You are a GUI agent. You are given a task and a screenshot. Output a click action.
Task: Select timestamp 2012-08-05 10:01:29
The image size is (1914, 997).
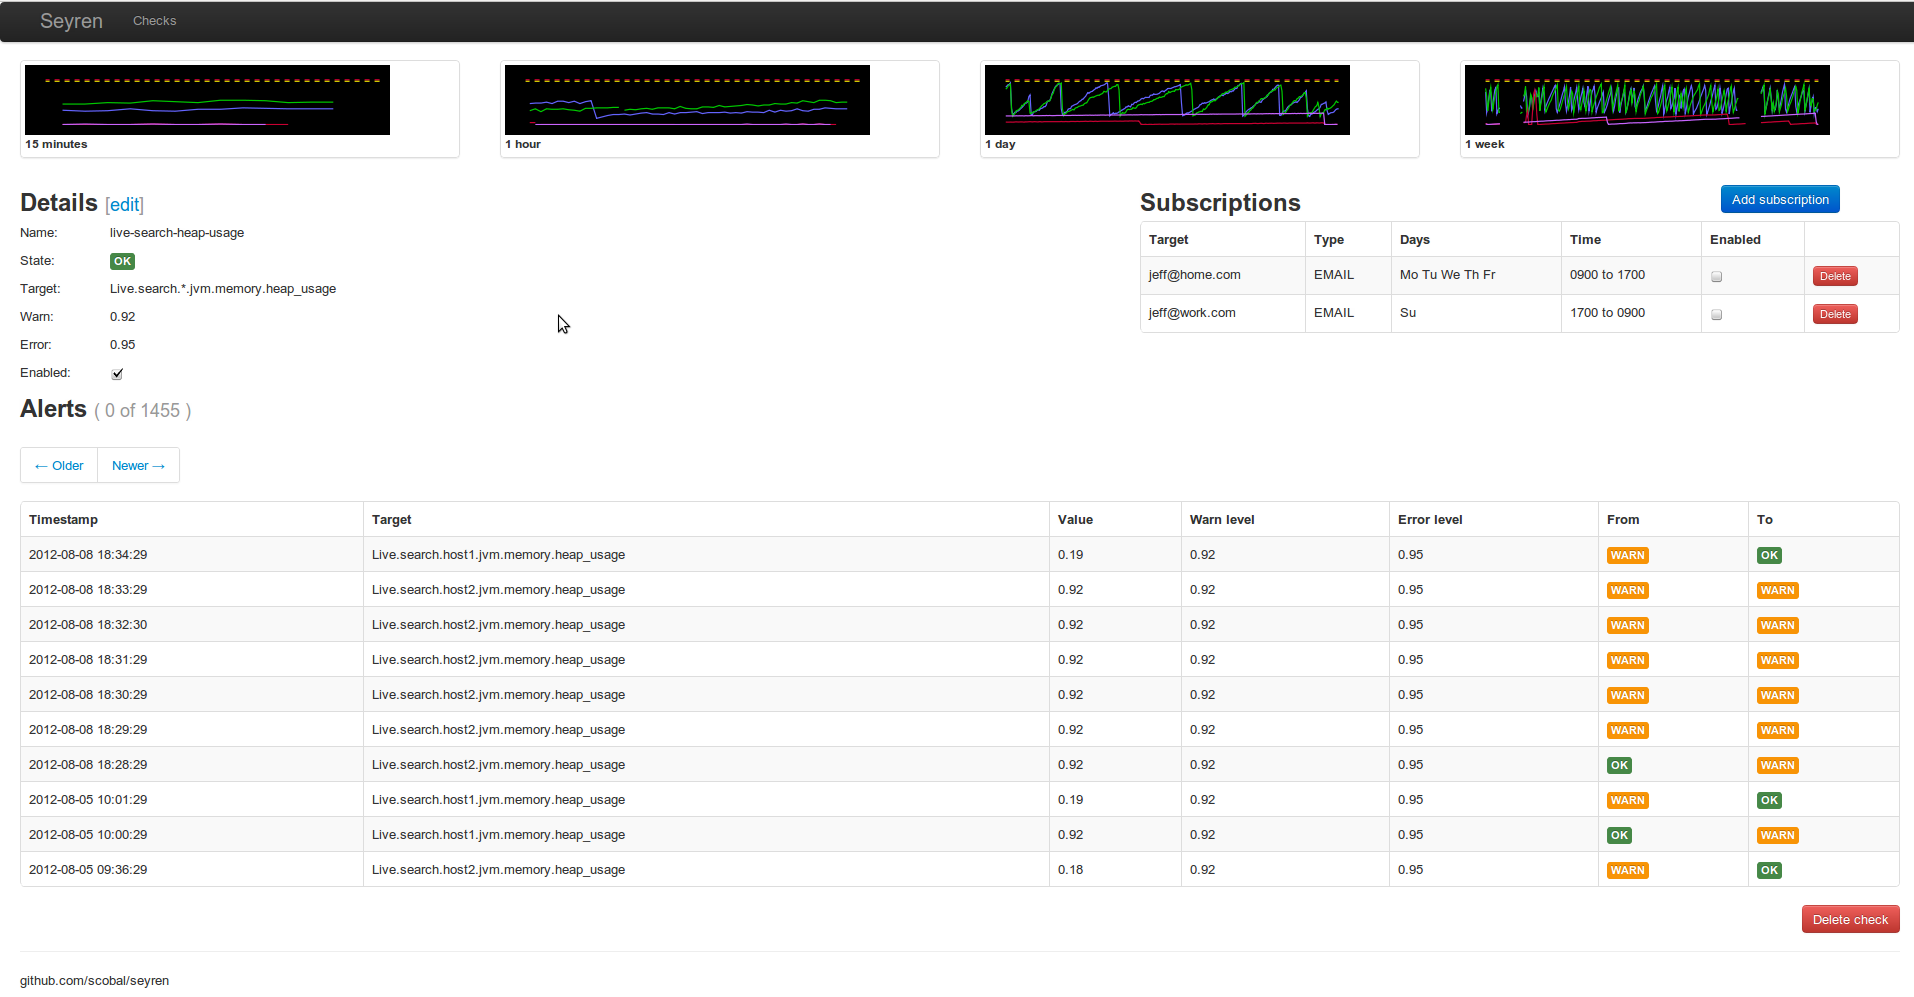click(x=88, y=799)
